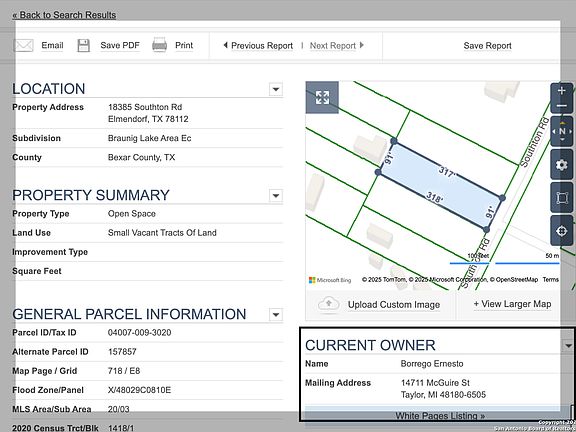Collapse the Property Summary section arrow

click(x=276, y=195)
